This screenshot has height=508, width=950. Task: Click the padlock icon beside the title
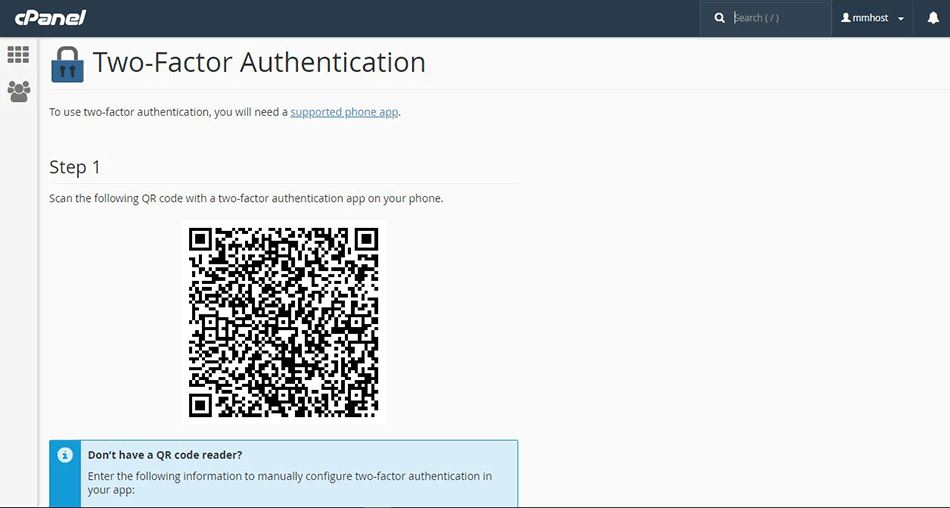click(67, 63)
